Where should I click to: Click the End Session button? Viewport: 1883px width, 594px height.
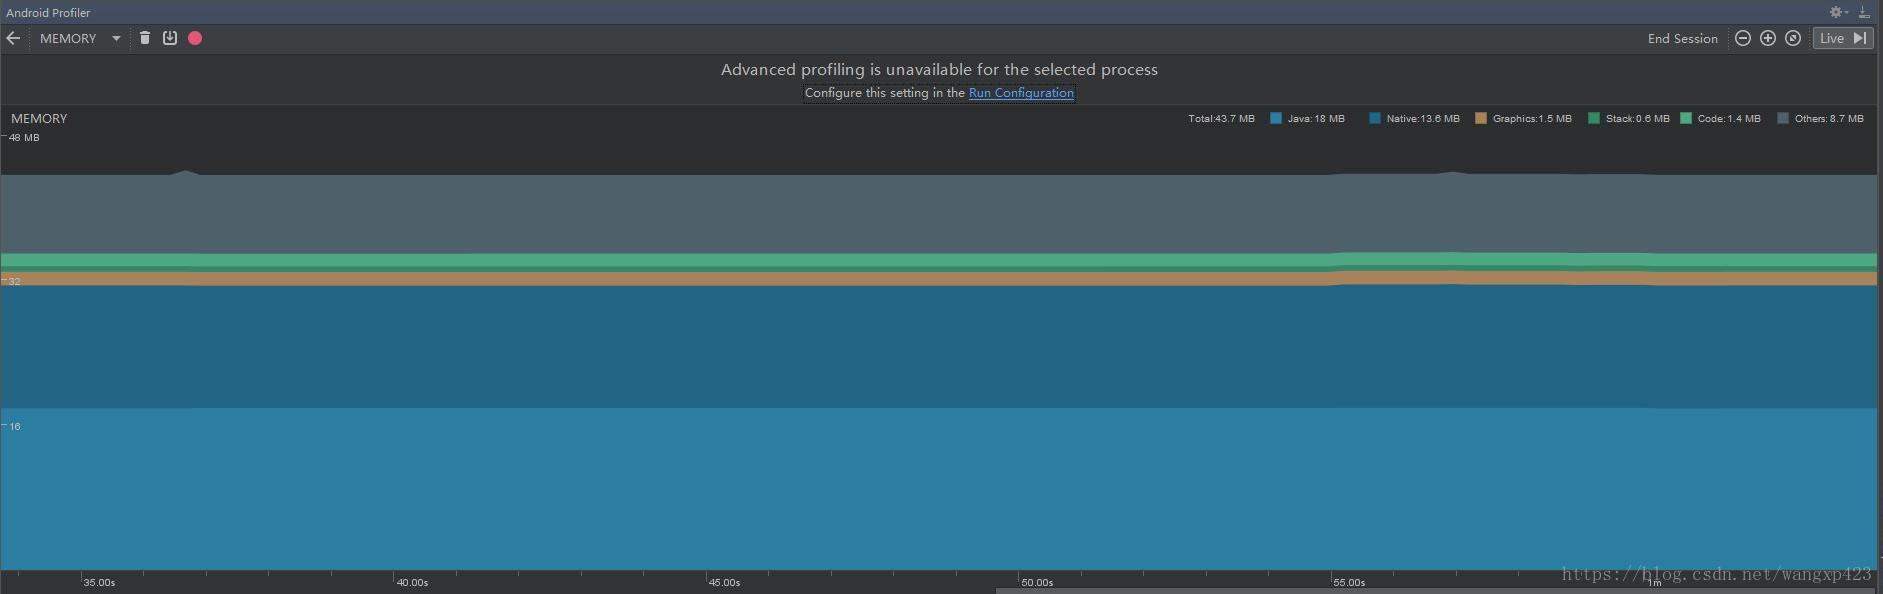[x=1682, y=38]
